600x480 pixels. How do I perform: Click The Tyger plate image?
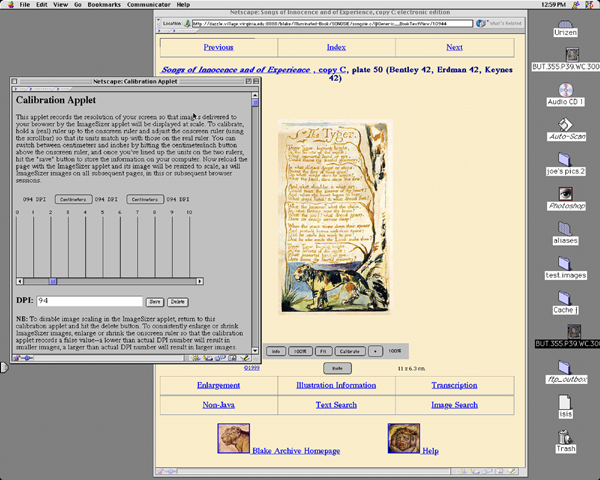click(335, 216)
